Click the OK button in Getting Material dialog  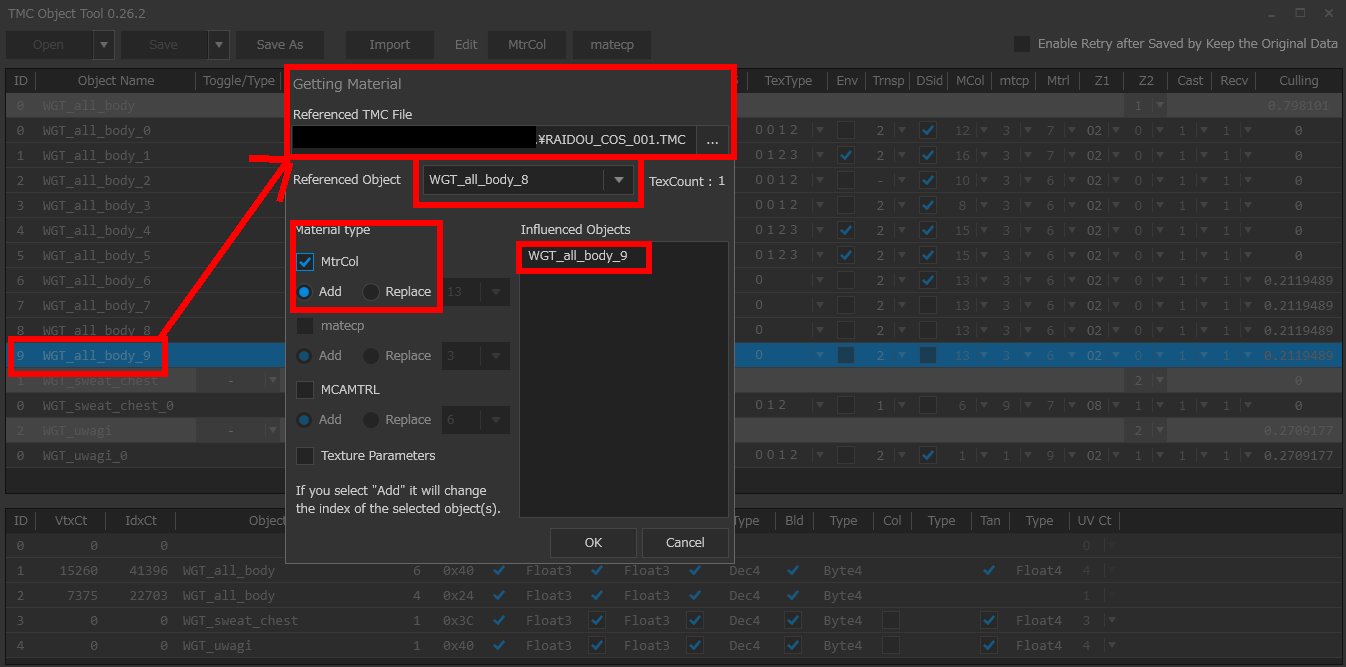coord(592,542)
